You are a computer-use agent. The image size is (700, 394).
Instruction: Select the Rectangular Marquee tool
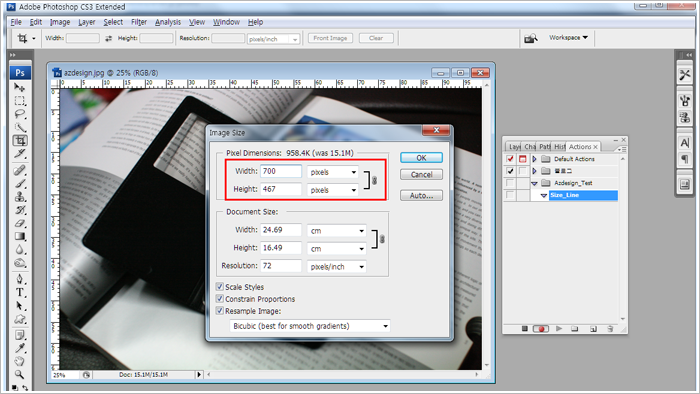tap(20, 101)
